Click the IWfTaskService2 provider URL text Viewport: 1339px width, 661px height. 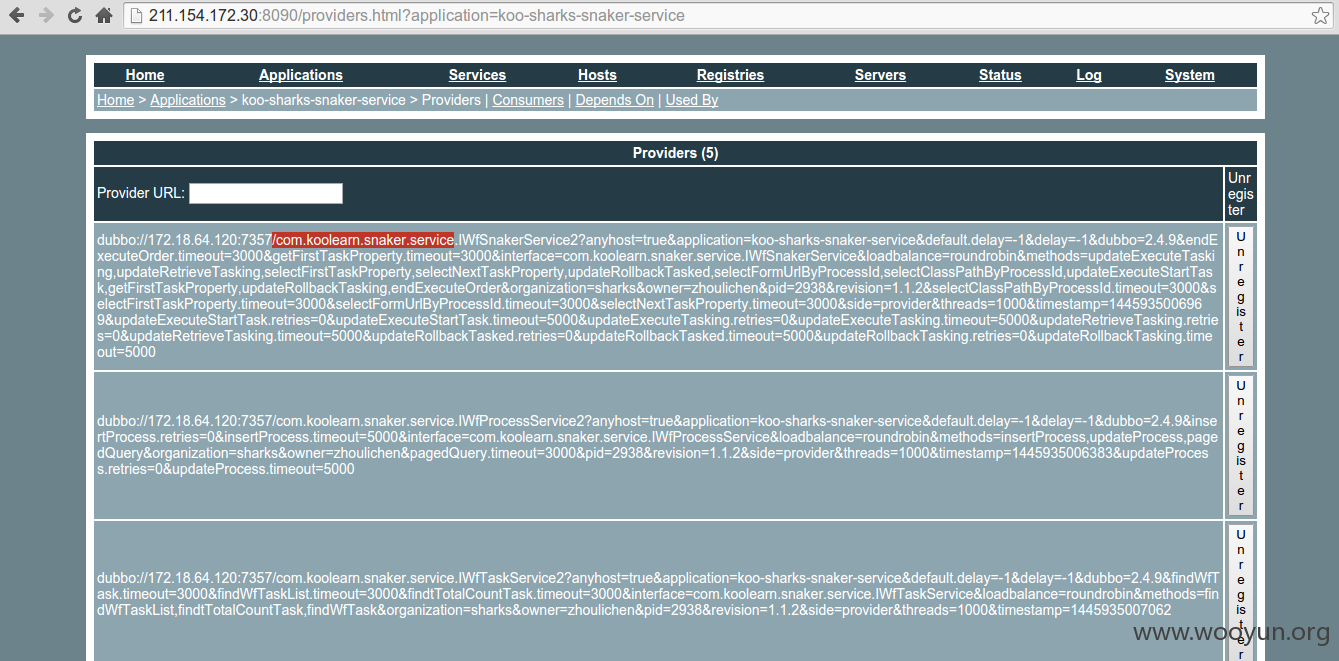click(x=658, y=594)
